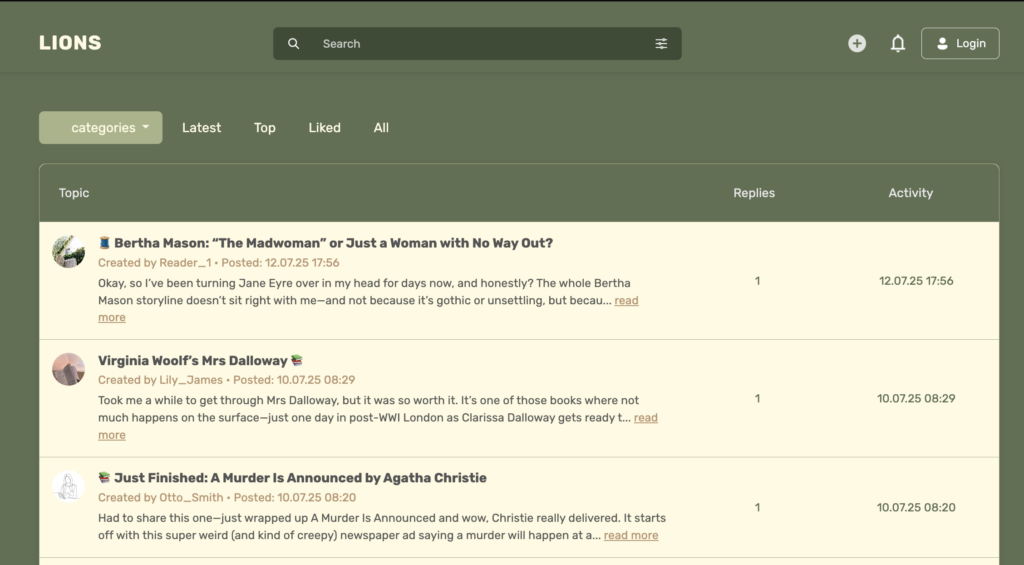Open search filter settings icon
The height and width of the screenshot is (565, 1024).
point(661,44)
